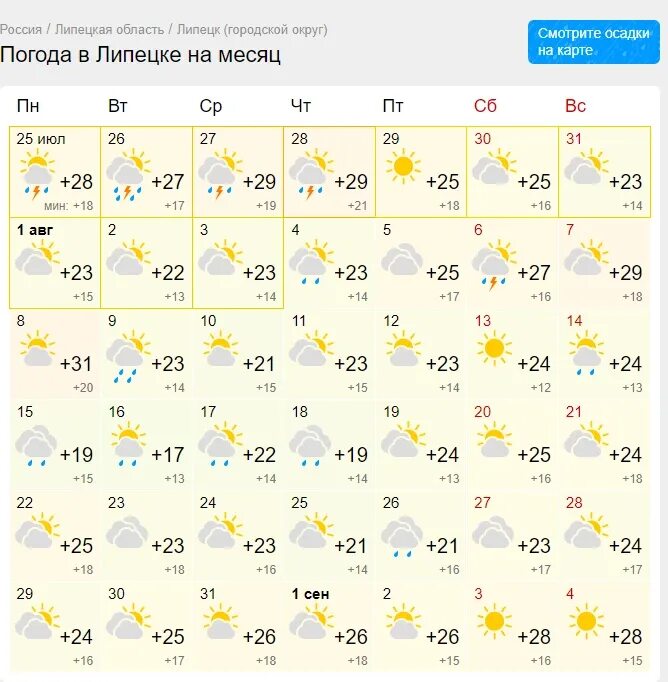Click the thunderstorm icon for 25 июл
The height and width of the screenshot is (682, 668).
pyautogui.click(x=37, y=174)
